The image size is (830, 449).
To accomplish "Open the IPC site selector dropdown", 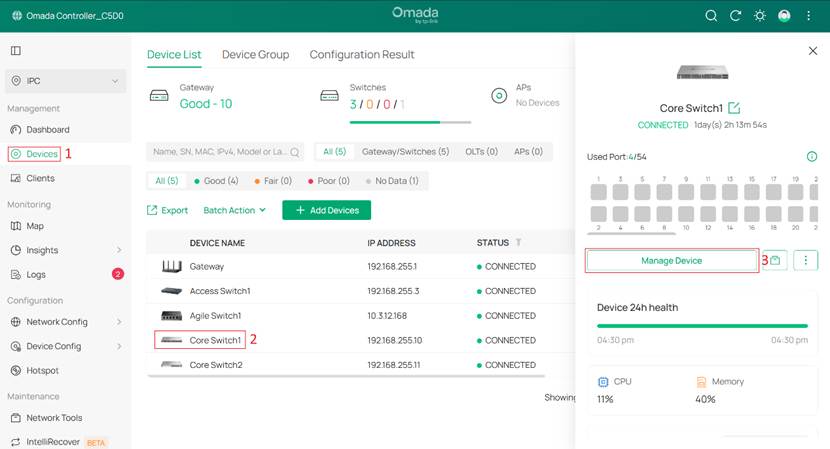I will 66,81.
